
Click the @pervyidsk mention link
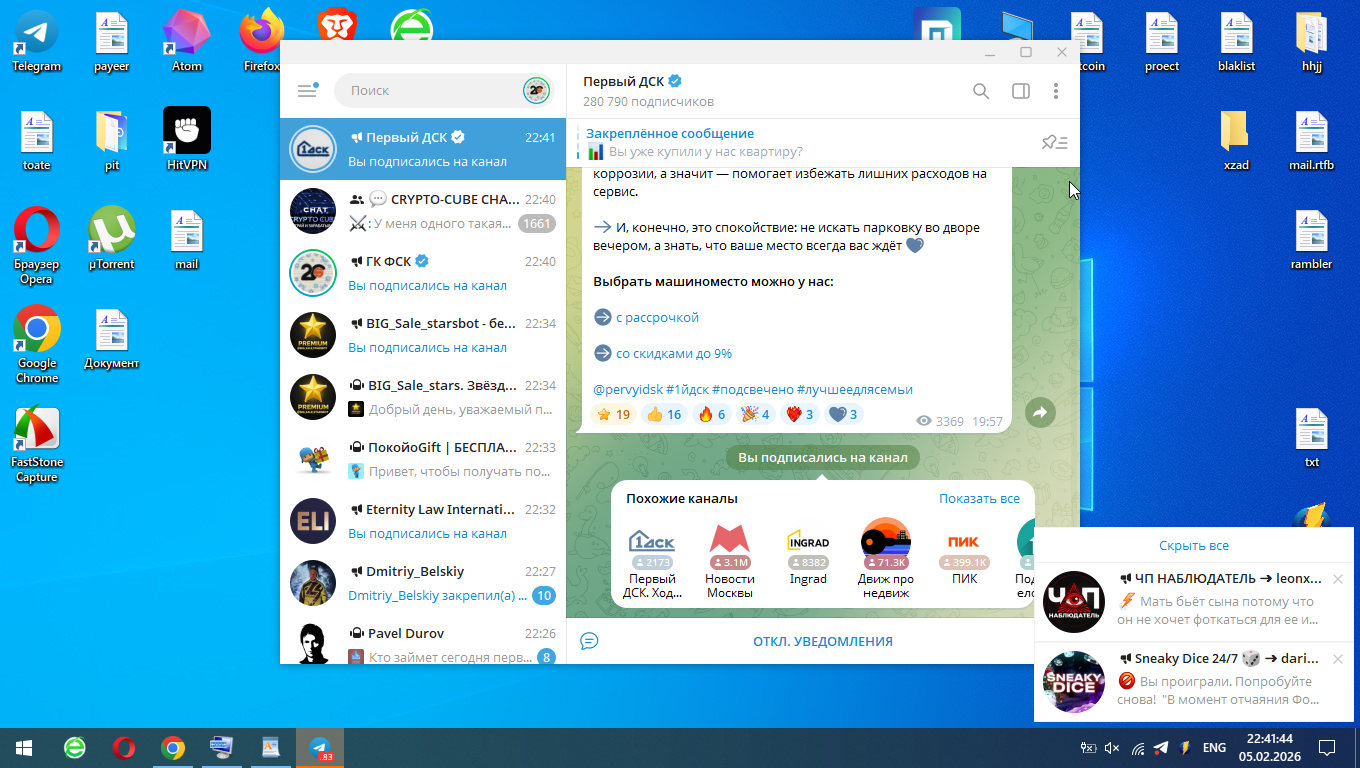pyautogui.click(x=627, y=389)
